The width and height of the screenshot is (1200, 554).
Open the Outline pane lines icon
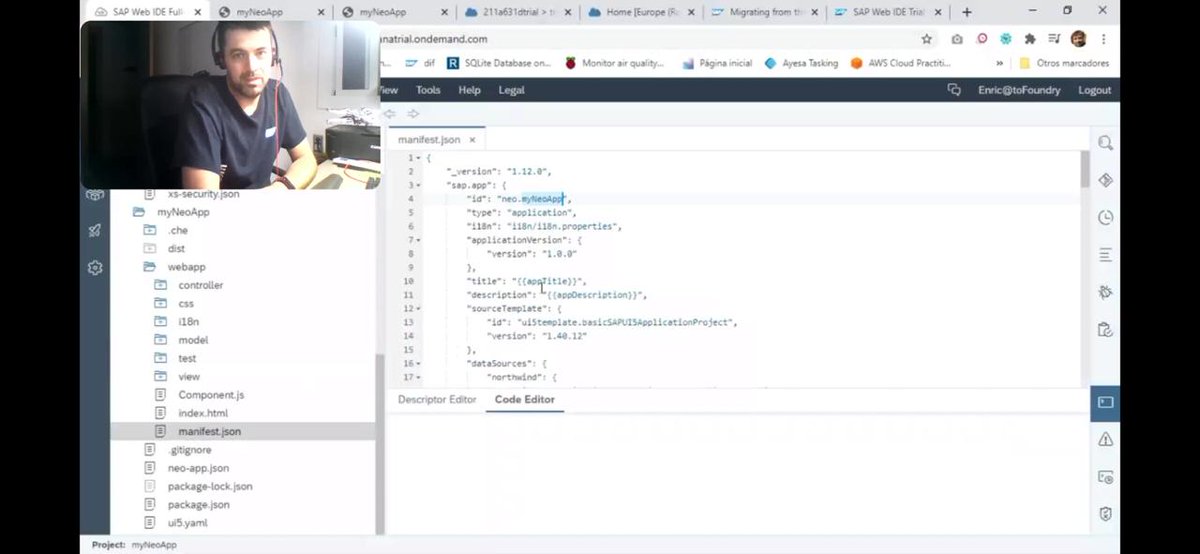pos(1105,255)
